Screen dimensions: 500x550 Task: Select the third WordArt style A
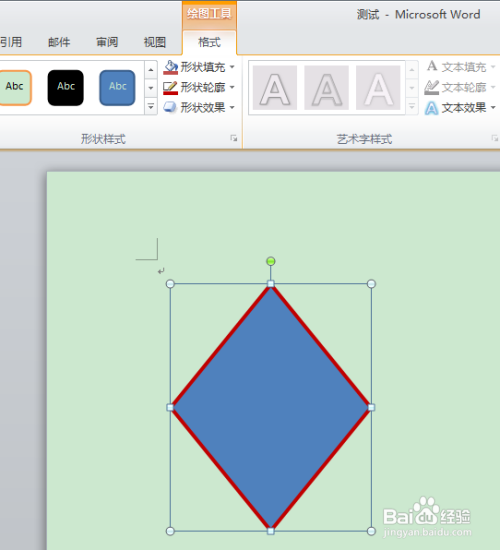(x=378, y=88)
